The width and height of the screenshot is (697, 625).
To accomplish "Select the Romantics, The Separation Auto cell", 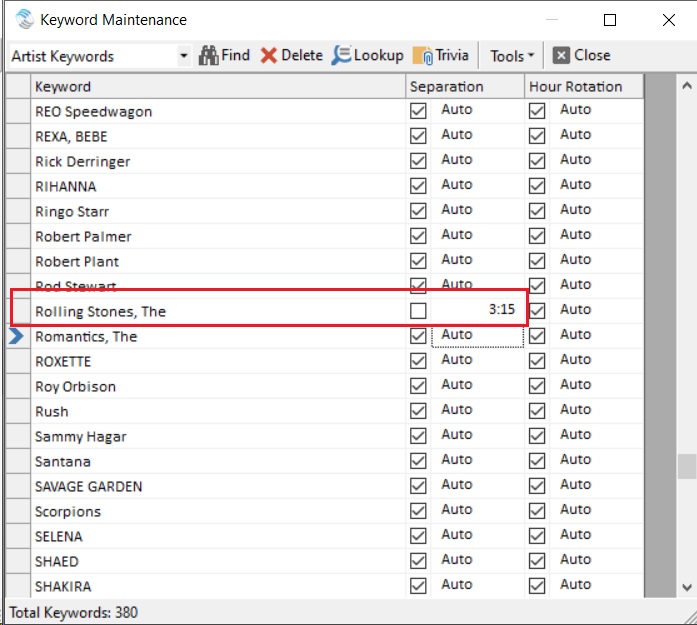I will (477, 336).
